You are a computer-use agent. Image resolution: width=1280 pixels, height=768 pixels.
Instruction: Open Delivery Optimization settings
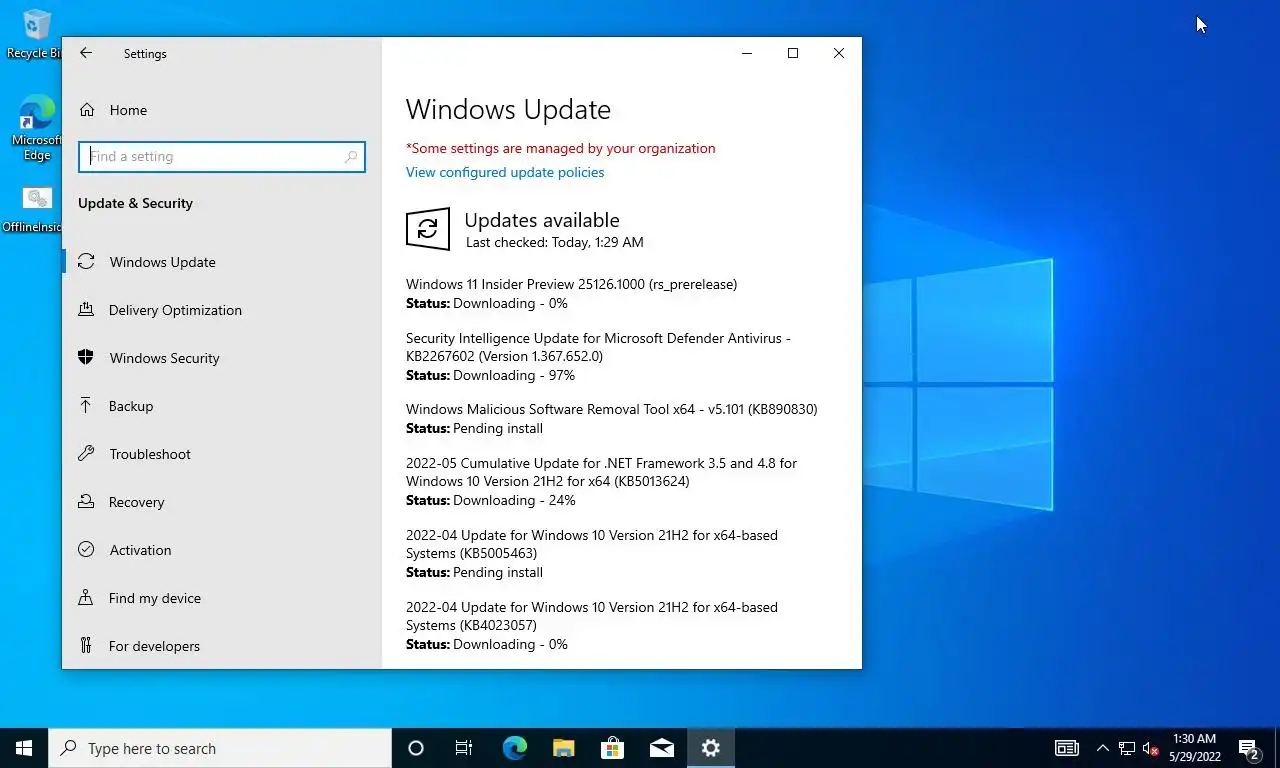click(221, 310)
